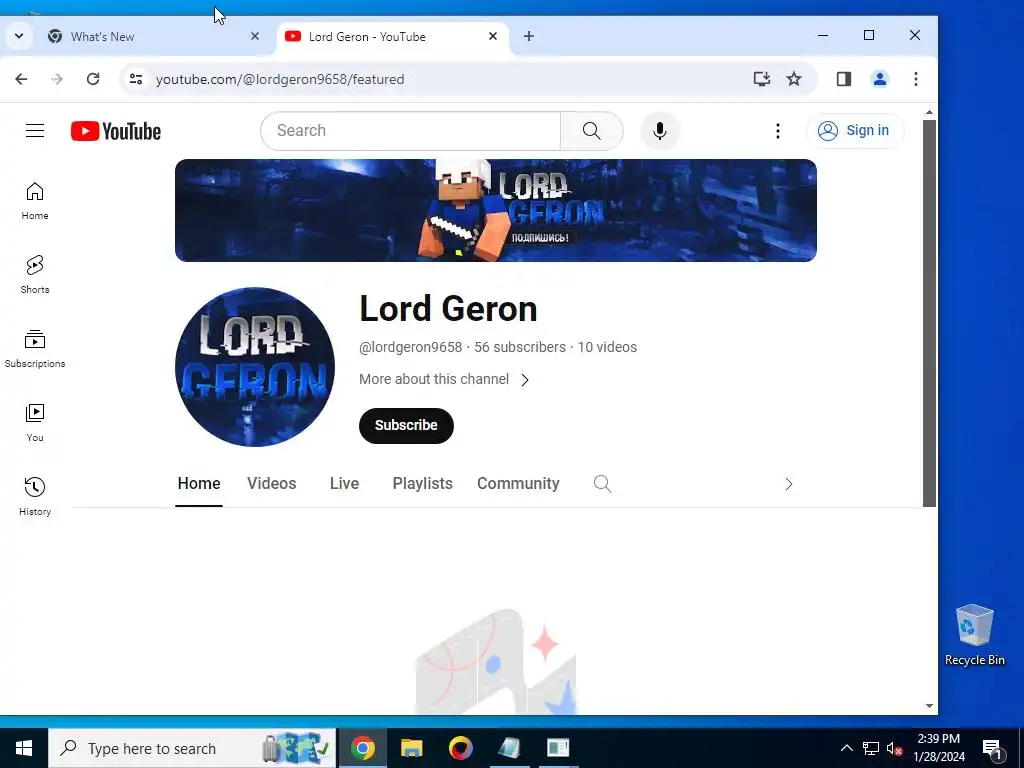Click the search magnifier button

coord(592,131)
